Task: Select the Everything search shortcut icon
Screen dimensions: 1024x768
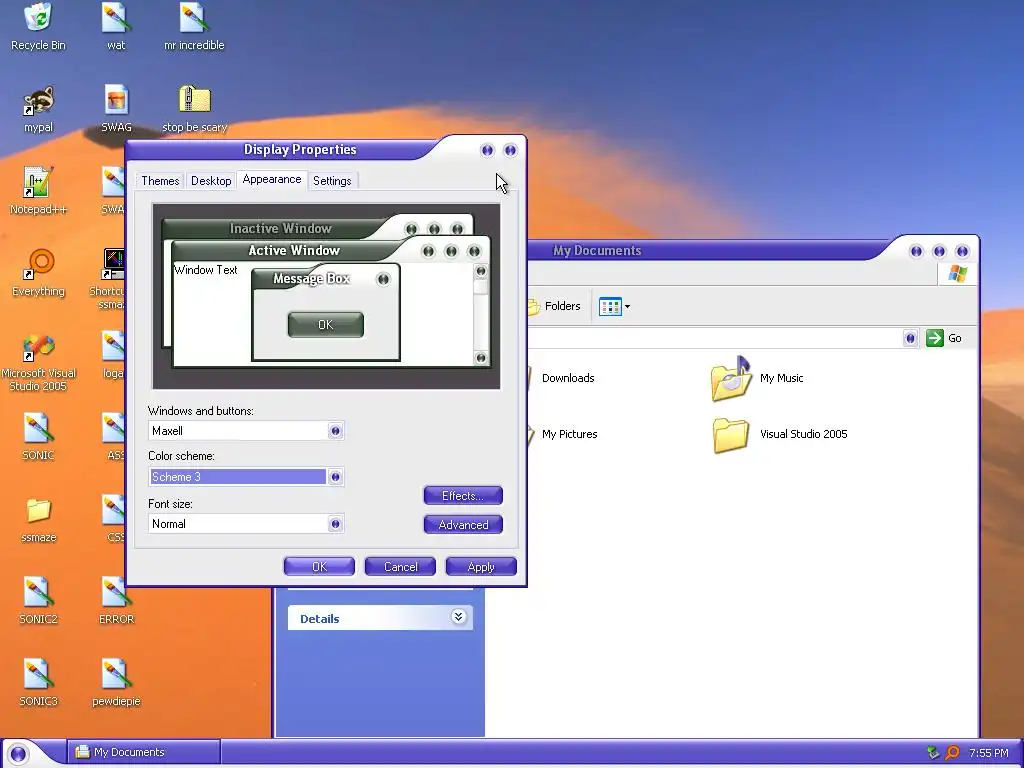Action: tap(38, 264)
